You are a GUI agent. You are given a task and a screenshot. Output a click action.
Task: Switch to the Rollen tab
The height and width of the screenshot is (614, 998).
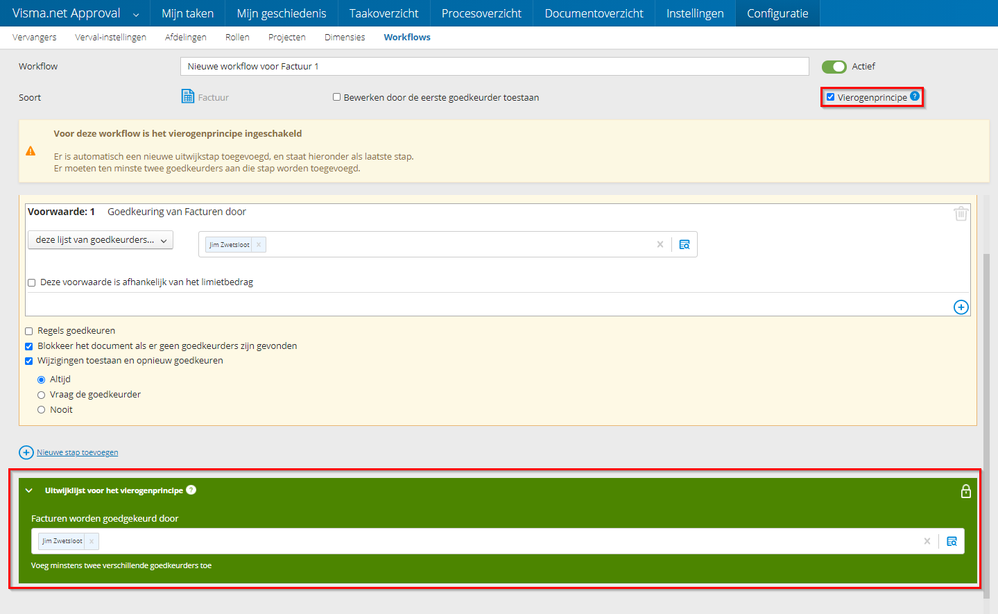pyautogui.click(x=237, y=37)
